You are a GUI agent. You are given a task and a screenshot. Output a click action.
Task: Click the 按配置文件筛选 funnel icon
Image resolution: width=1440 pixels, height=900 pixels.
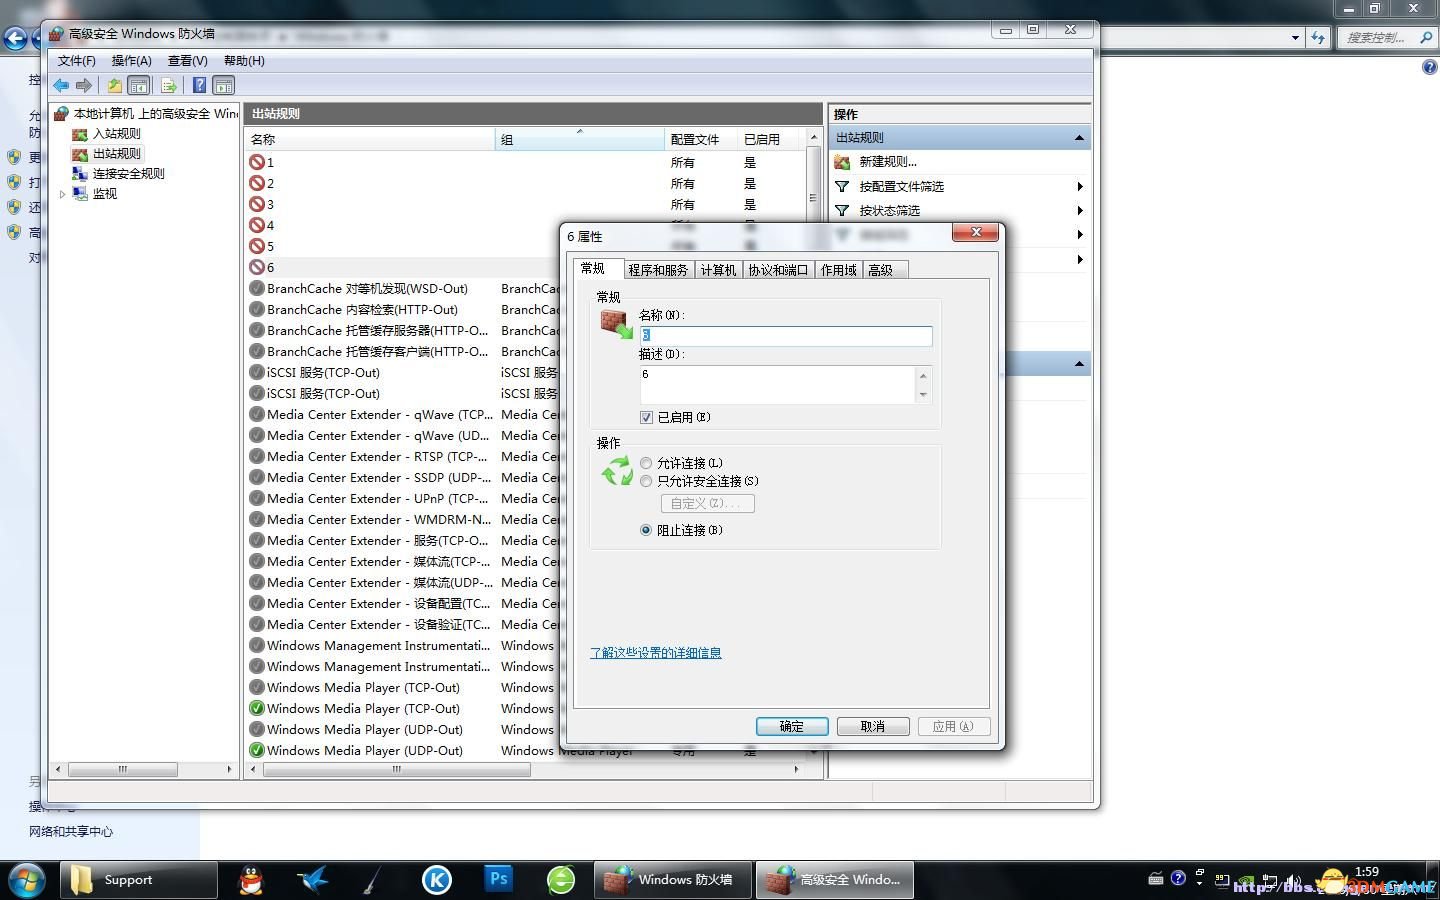tap(842, 186)
